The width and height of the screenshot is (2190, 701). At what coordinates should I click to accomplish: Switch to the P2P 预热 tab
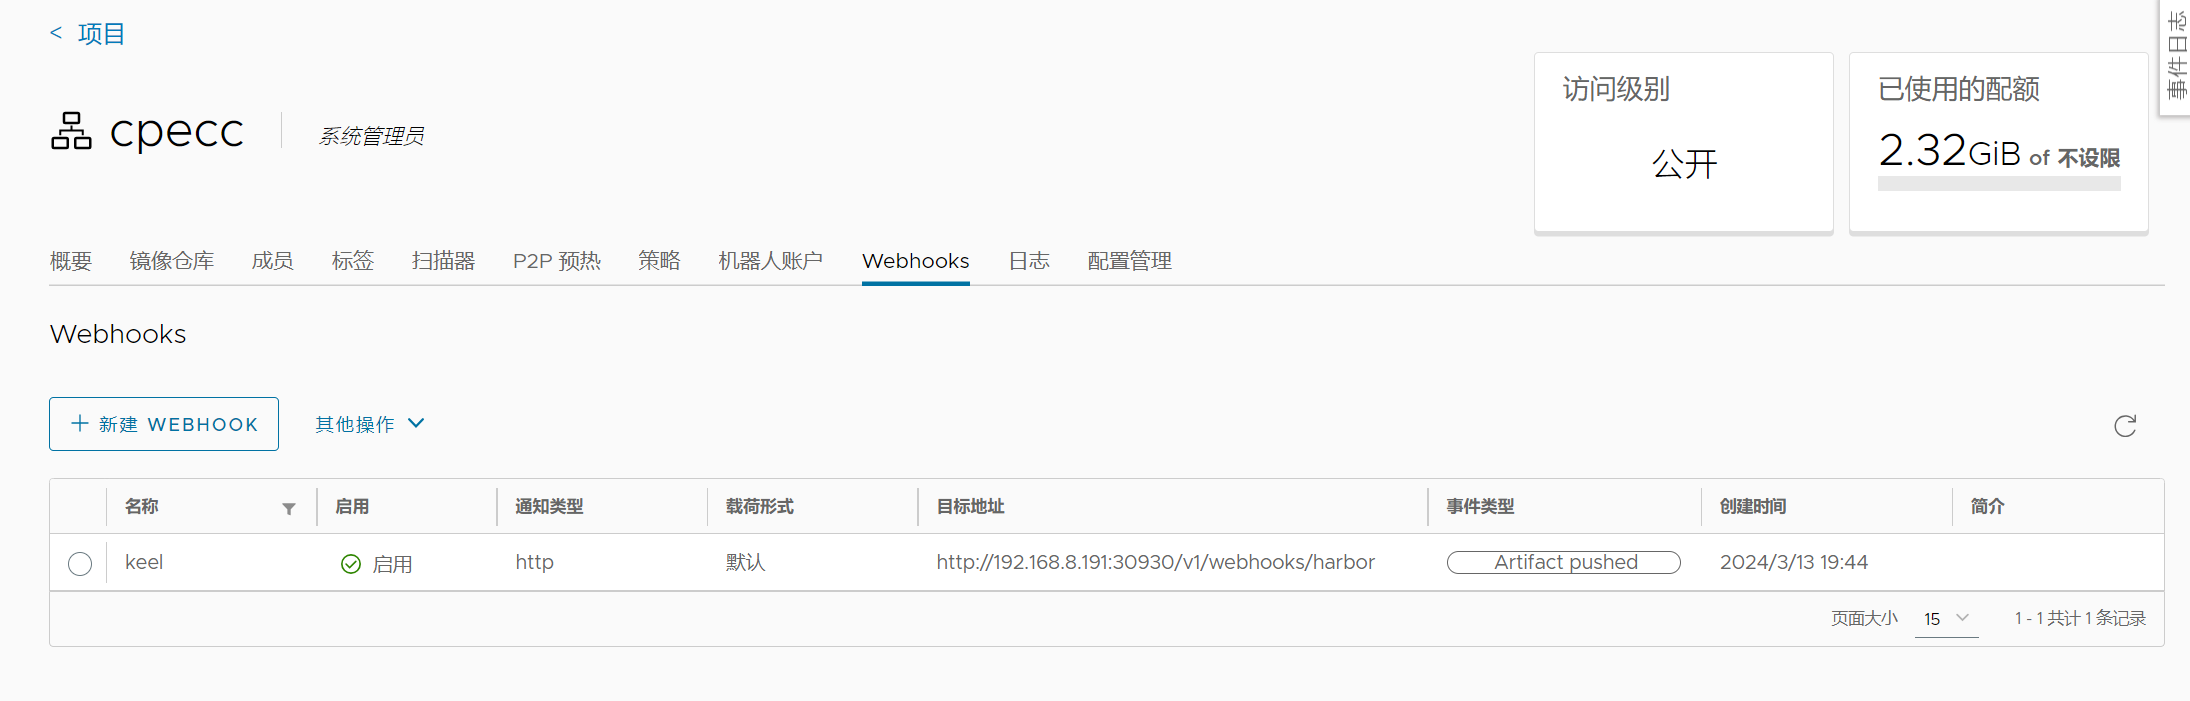556,261
